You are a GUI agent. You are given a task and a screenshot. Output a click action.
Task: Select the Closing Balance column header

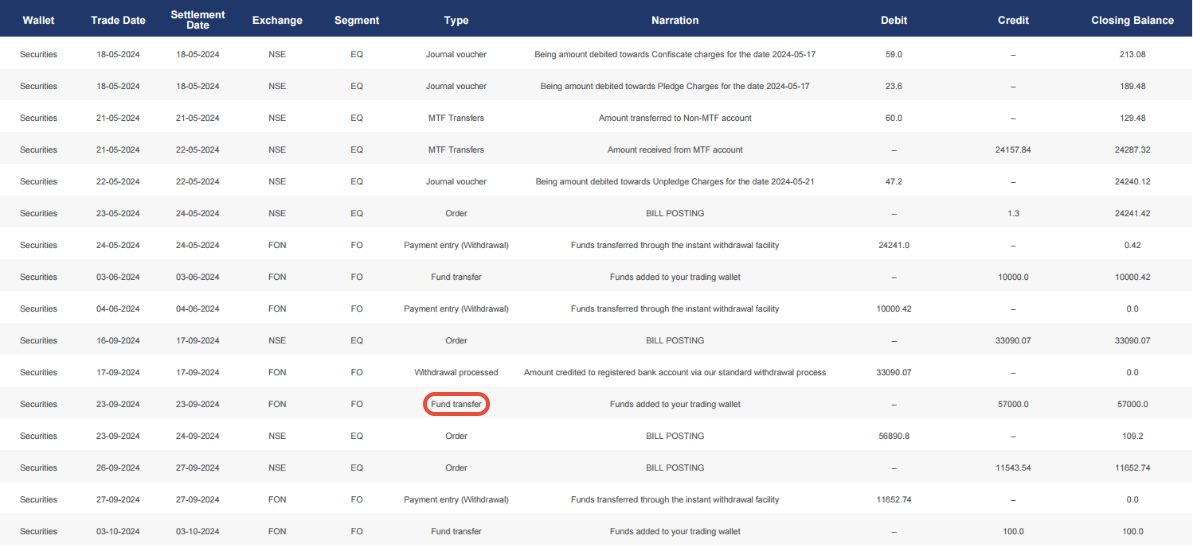point(1132,20)
